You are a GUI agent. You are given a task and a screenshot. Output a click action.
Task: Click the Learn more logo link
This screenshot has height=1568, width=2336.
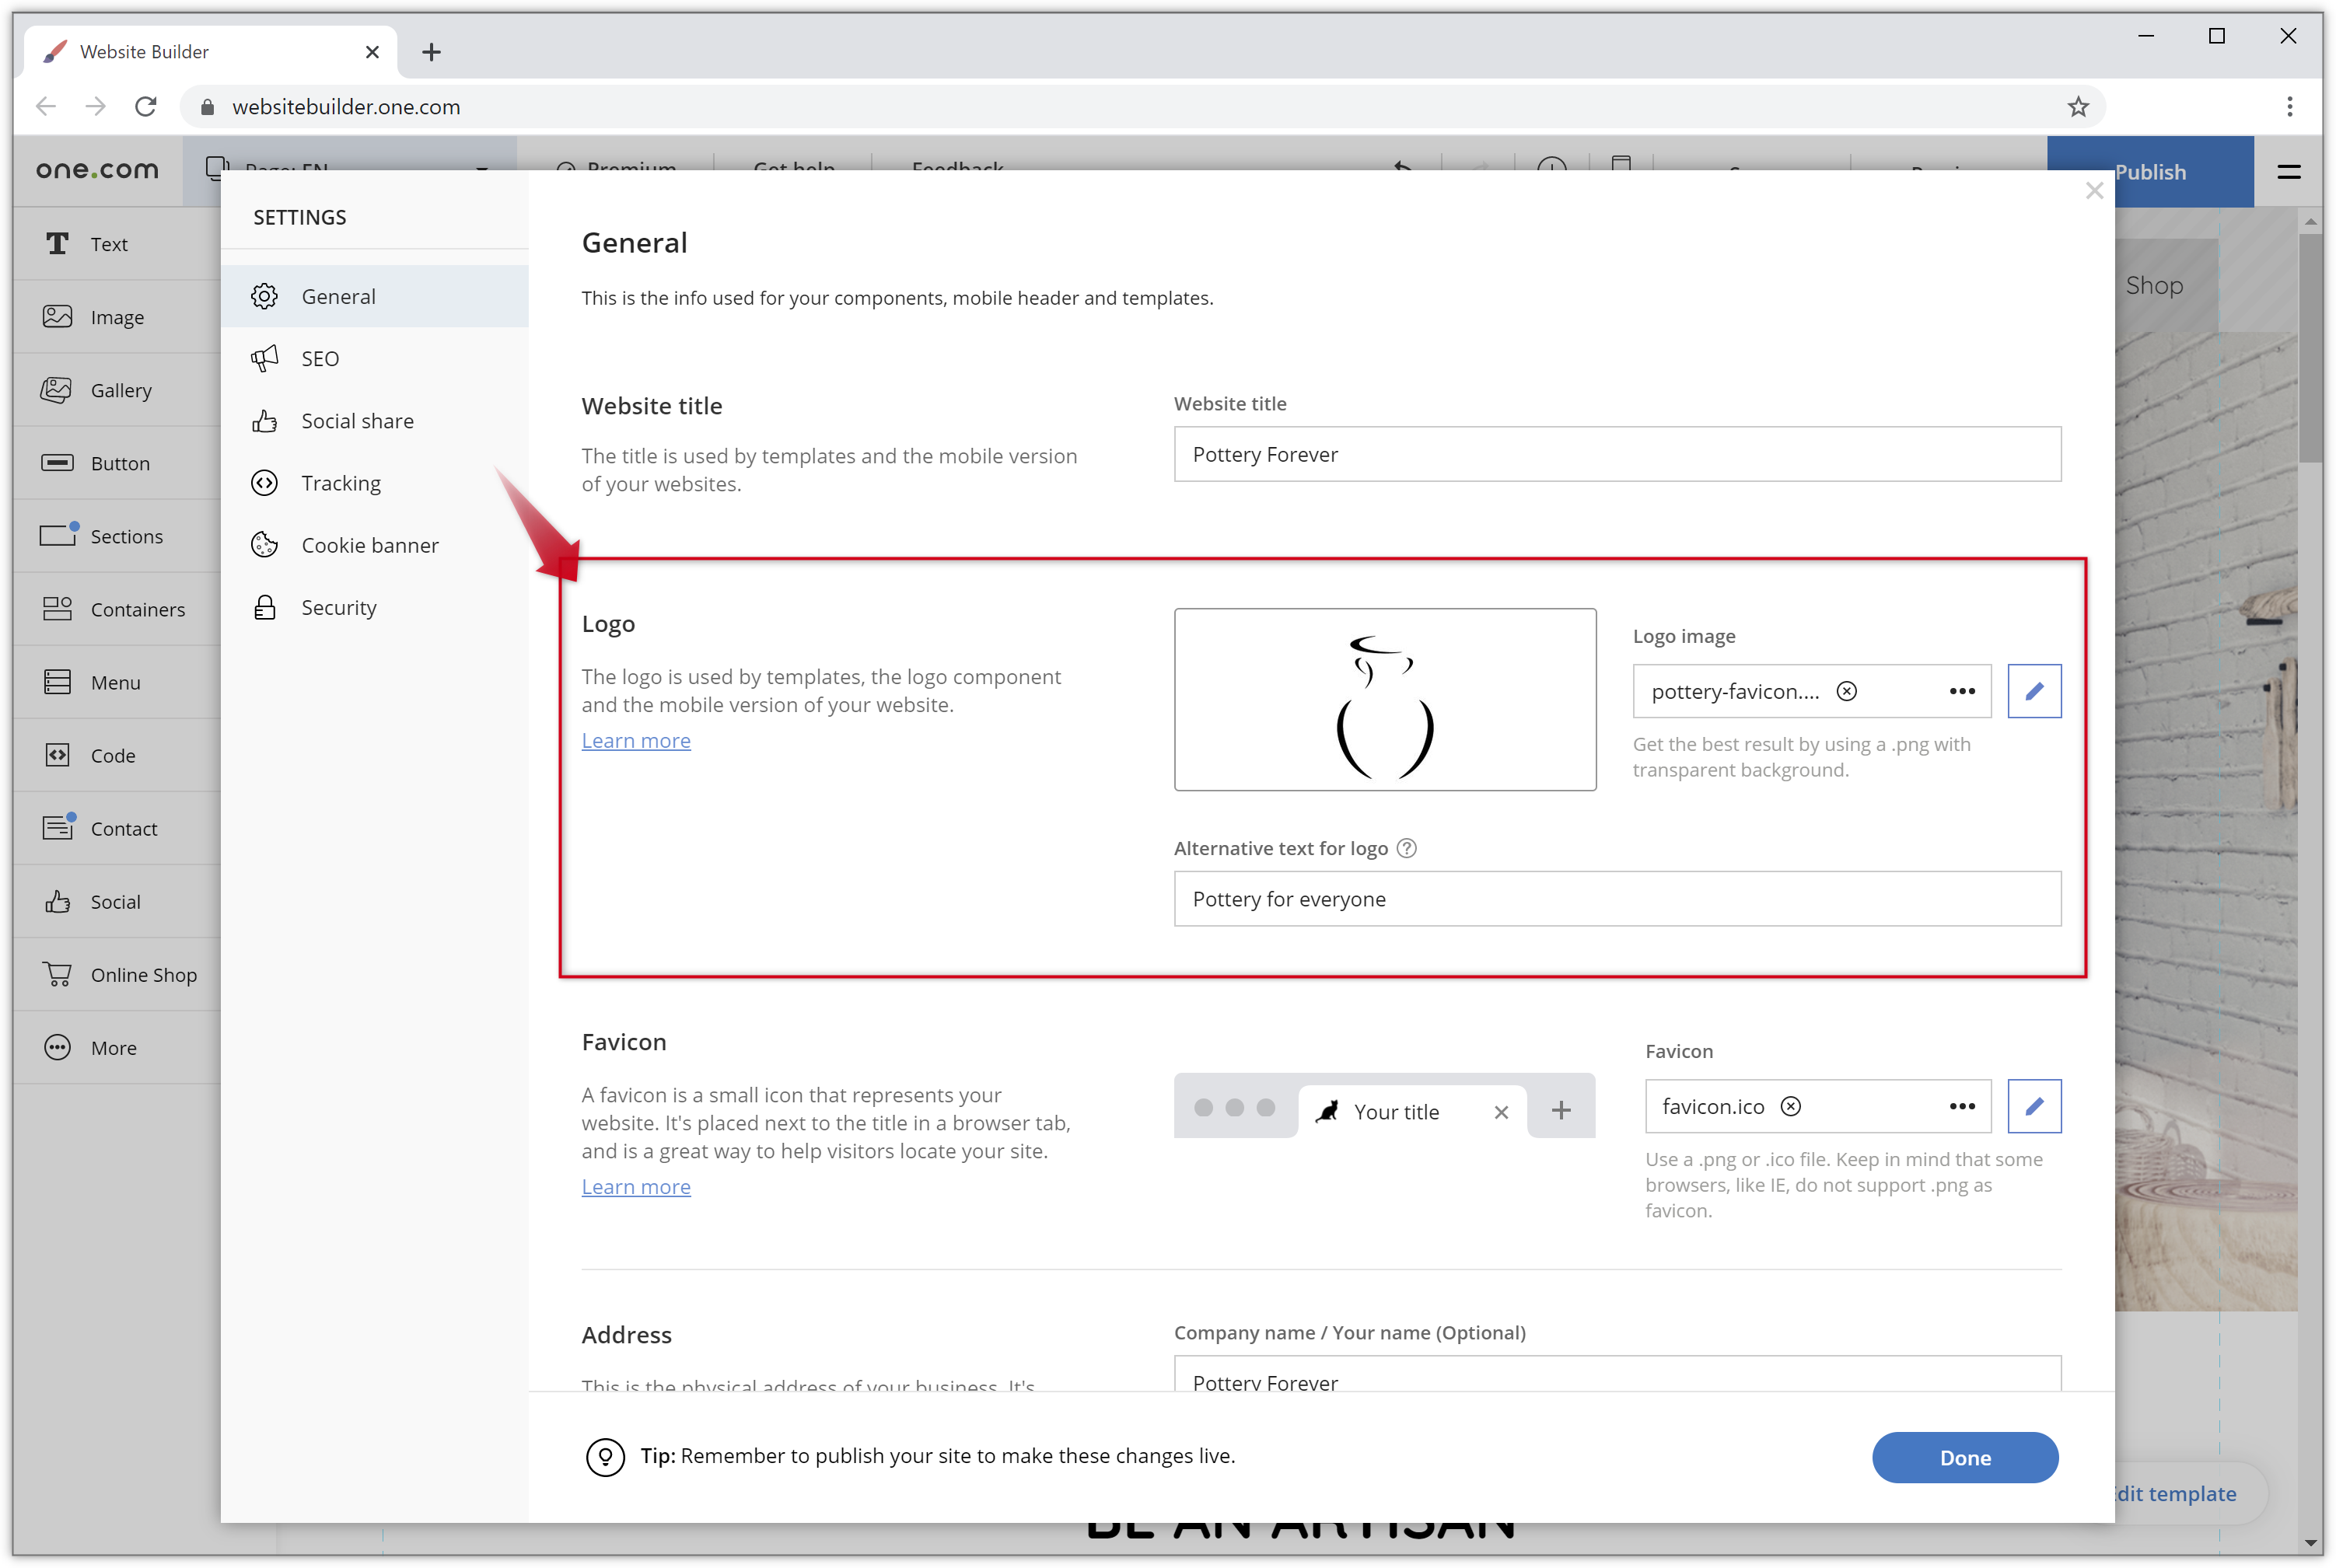pyautogui.click(x=635, y=739)
